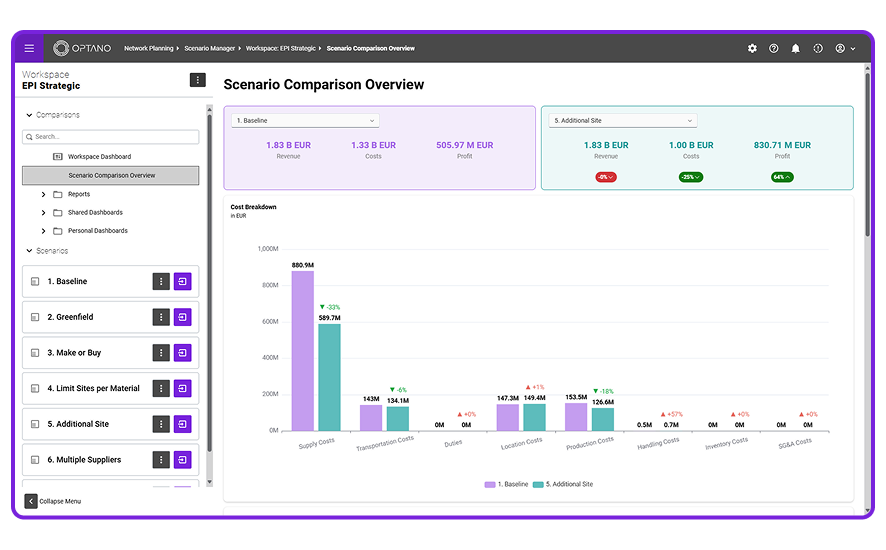Open user account menu icon
The width and height of the screenshot is (886, 550).
tap(845, 49)
